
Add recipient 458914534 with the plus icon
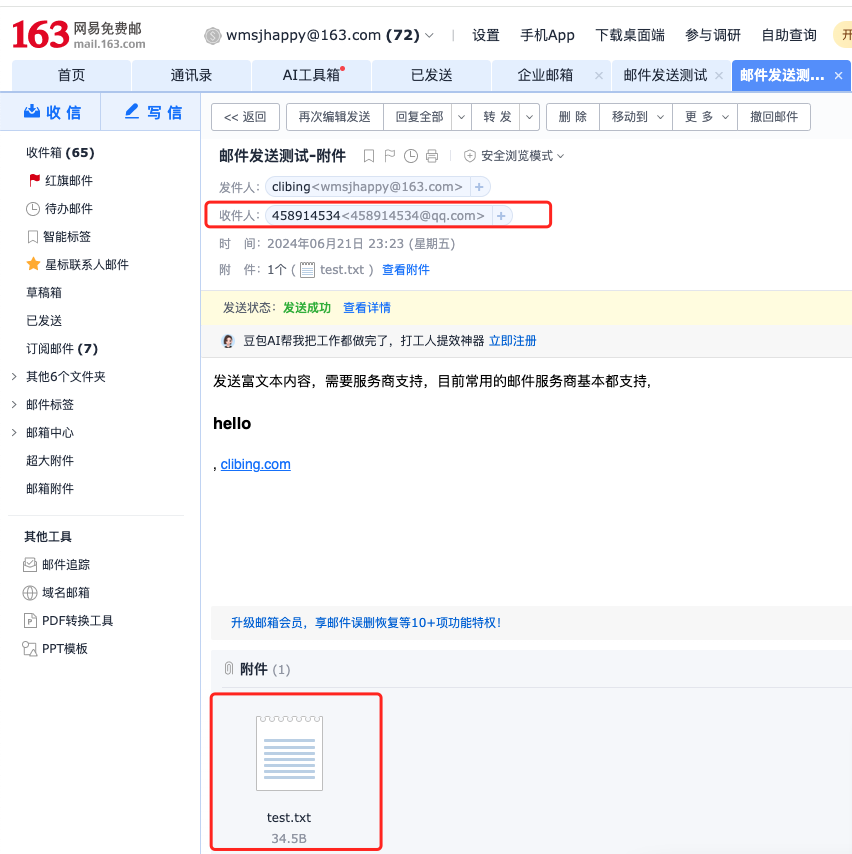[501, 216]
